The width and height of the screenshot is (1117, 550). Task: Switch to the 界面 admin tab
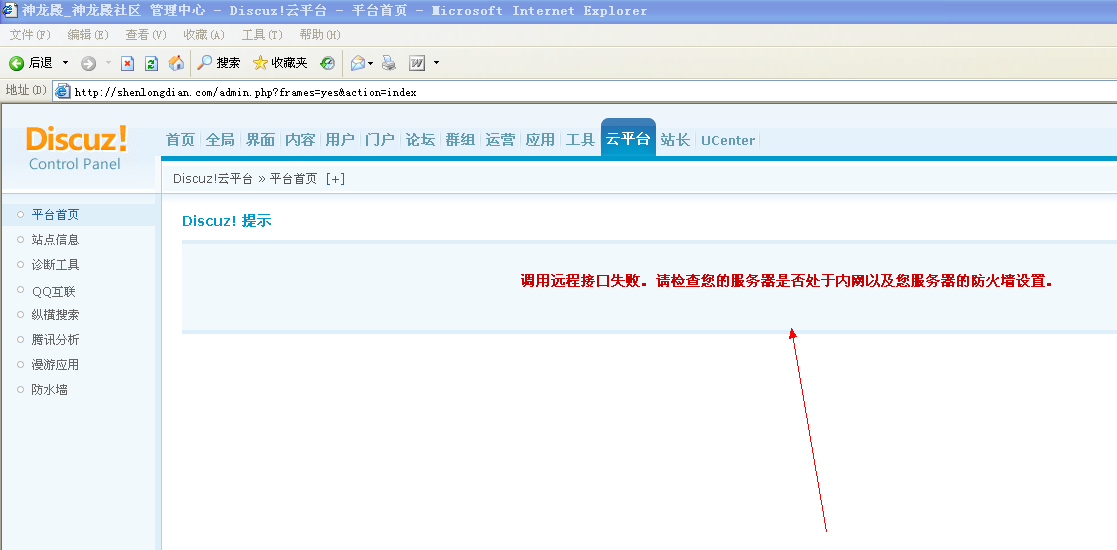(x=260, y=140)
